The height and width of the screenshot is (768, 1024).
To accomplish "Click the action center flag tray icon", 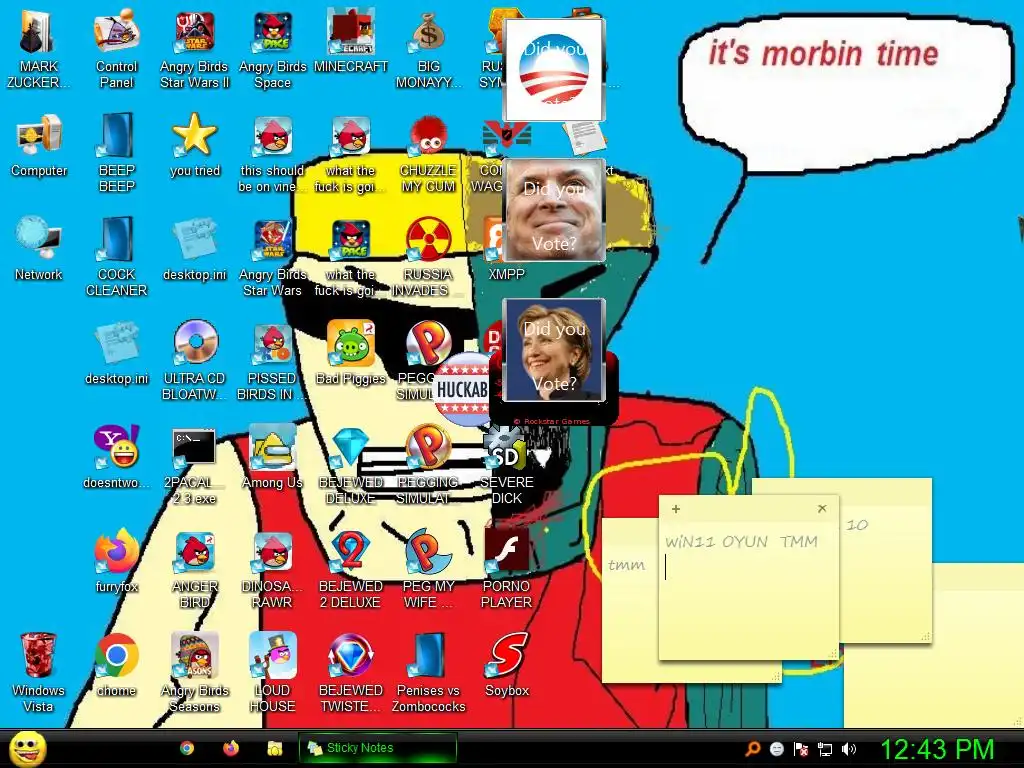I will [801, 749].
